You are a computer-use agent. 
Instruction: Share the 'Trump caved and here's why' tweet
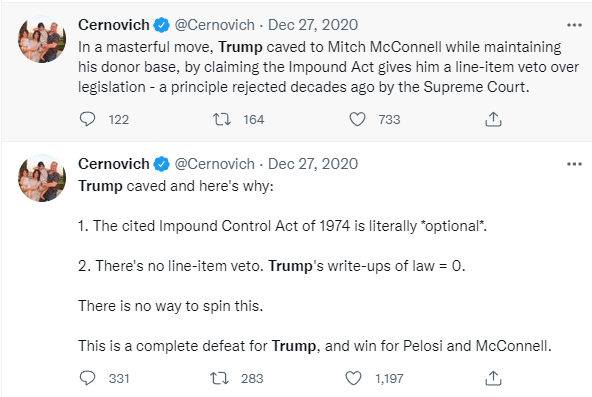point(493,378)
